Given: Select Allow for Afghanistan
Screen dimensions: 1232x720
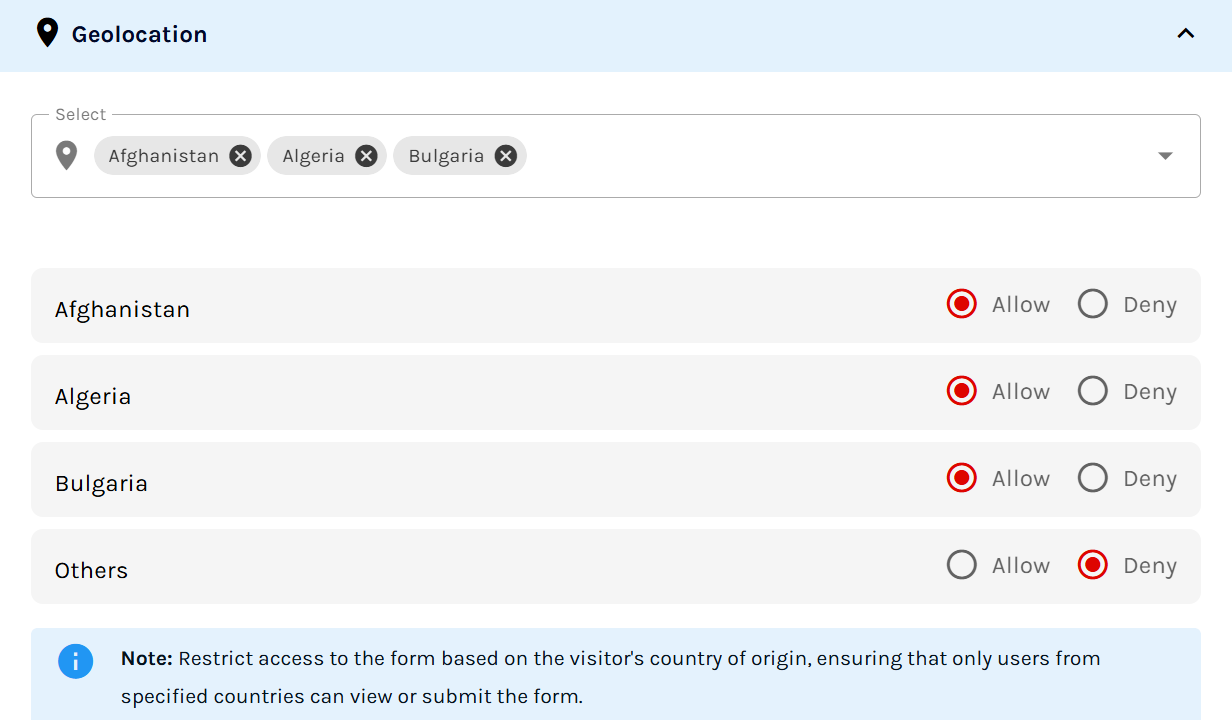Looking at the screenshot, I should click(x=962, y=304).
